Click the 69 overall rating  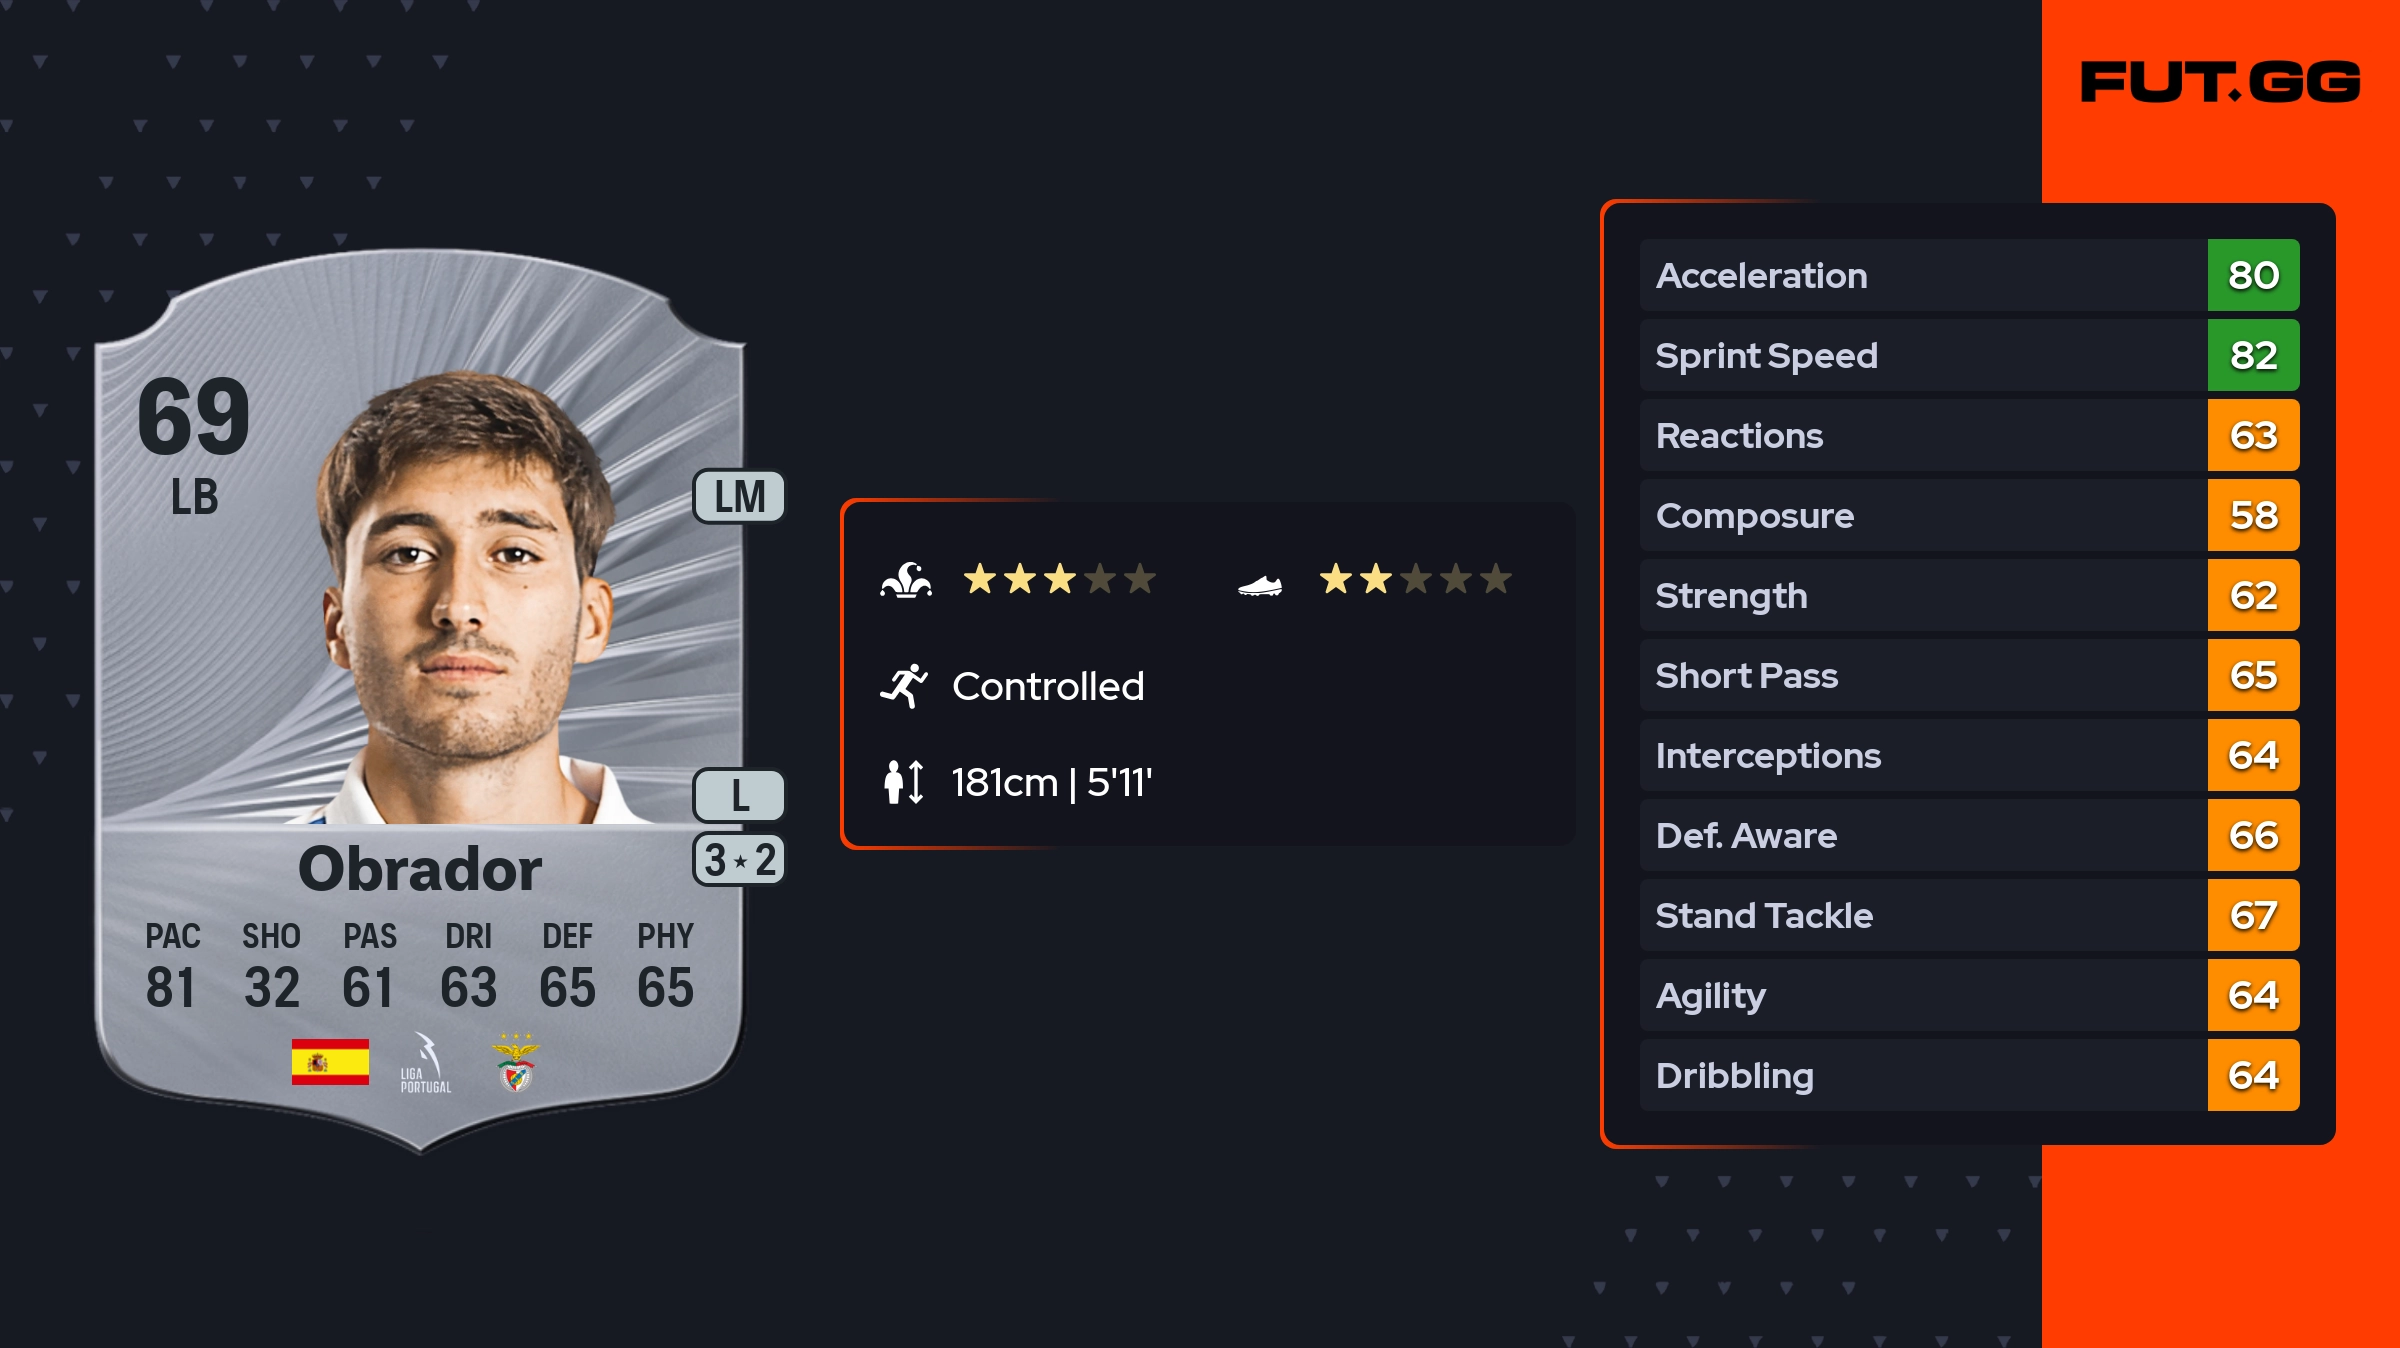click(194, 418)
